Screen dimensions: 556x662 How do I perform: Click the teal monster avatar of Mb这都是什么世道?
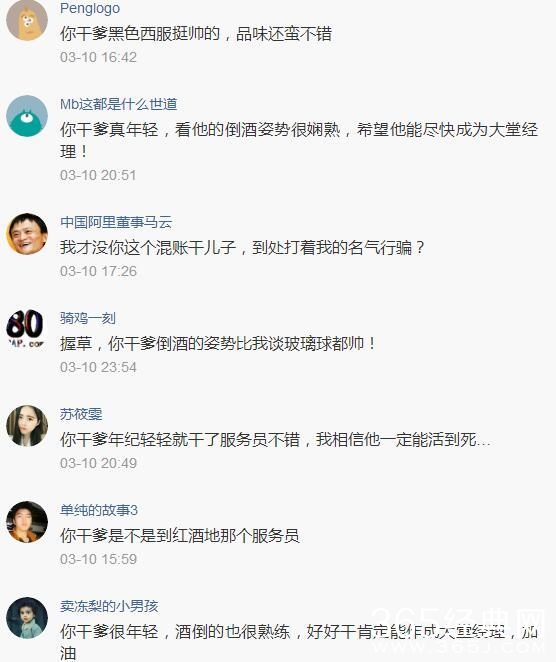coord(27,116)
